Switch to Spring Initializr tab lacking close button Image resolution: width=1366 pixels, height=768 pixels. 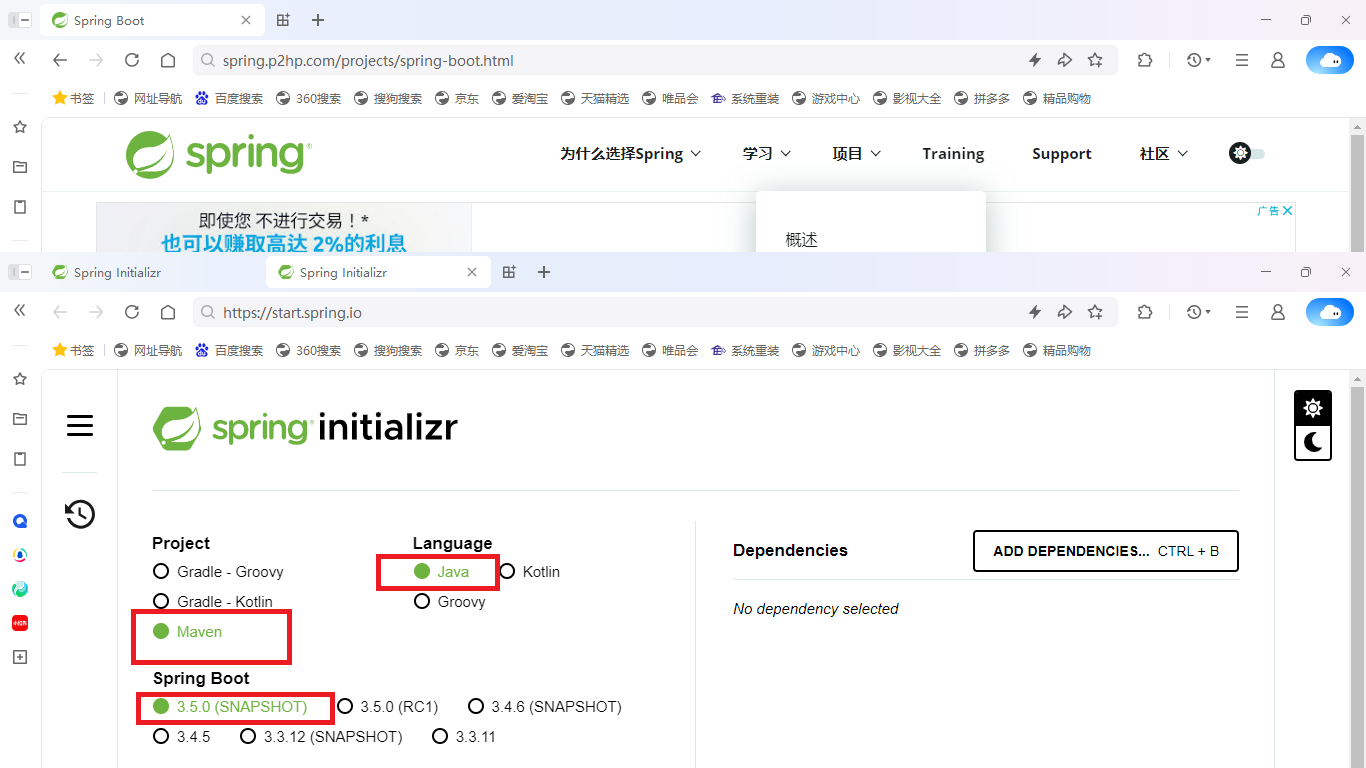pos(153,272)
